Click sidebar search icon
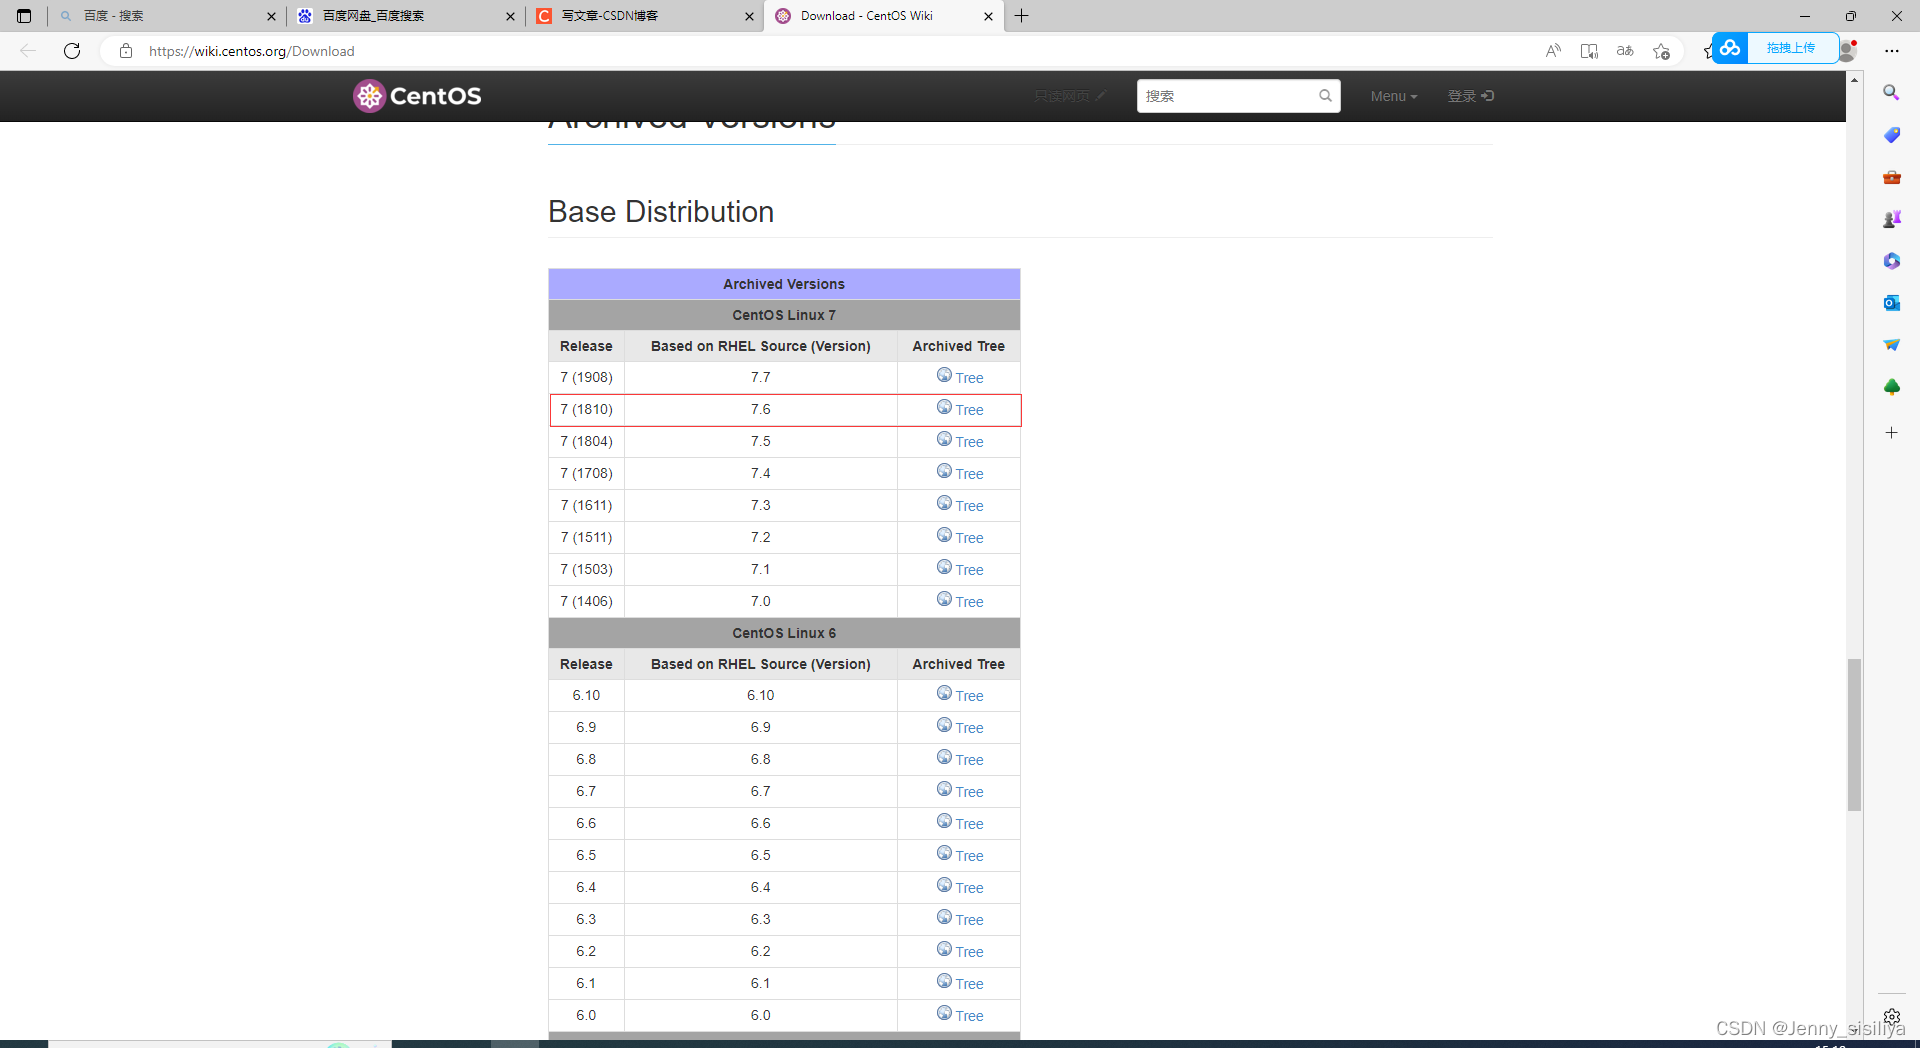 click(1891, 92)
